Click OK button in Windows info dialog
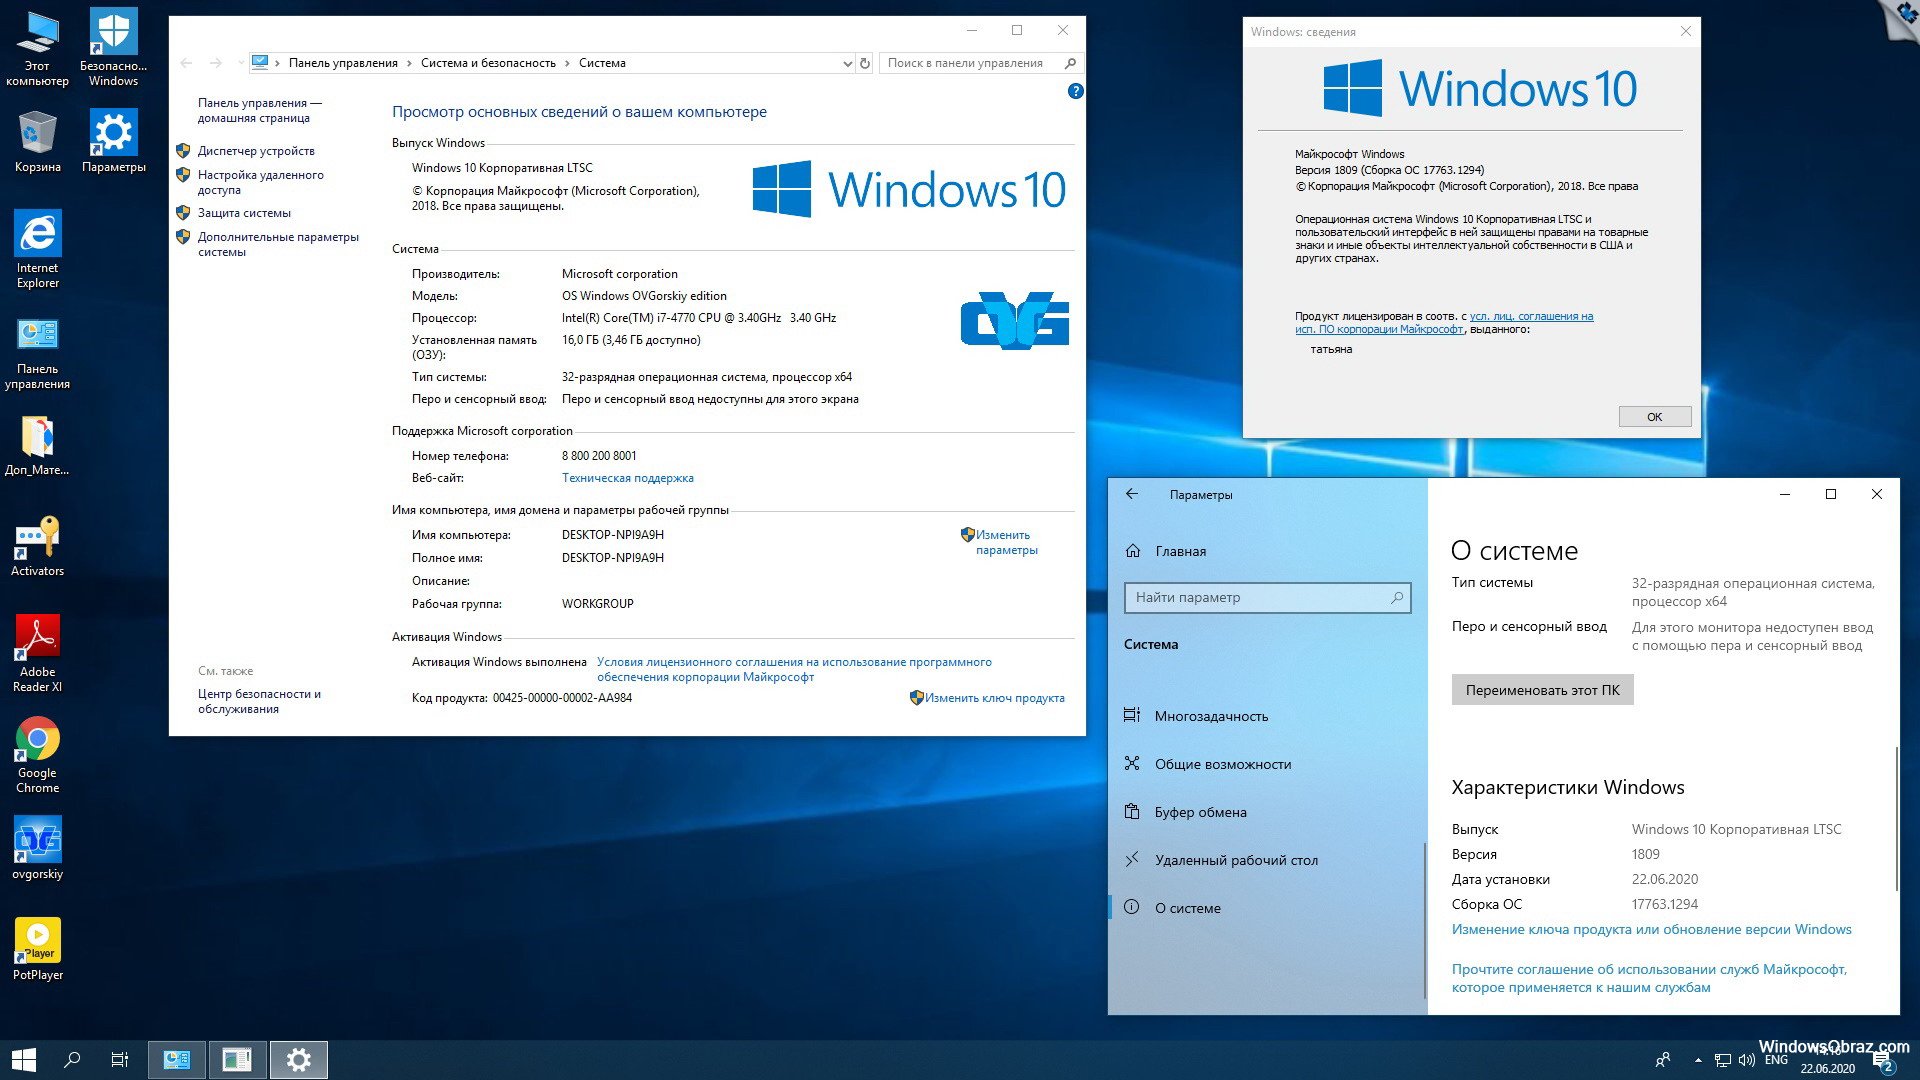 [x=1654, y=417]
